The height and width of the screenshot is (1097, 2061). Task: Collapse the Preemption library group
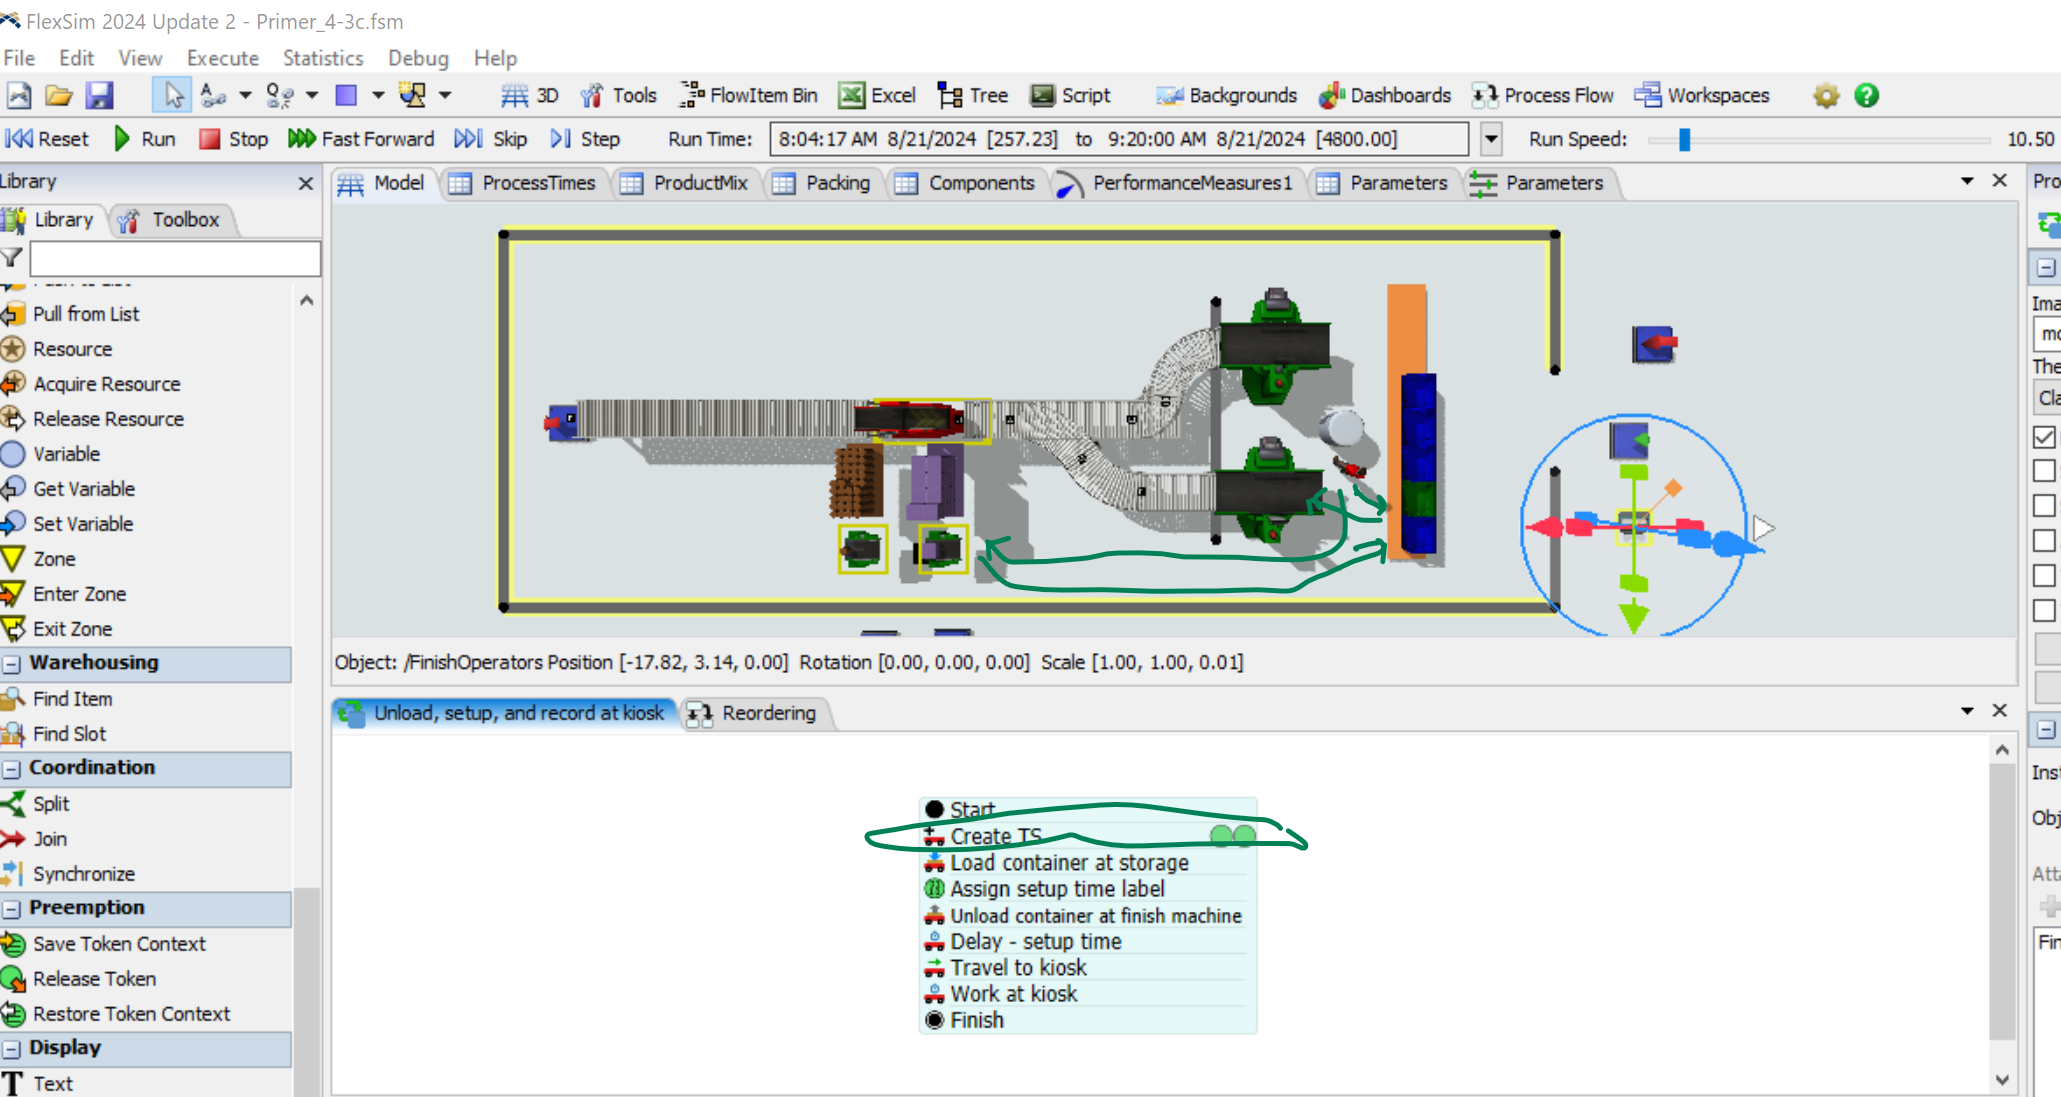12,908
